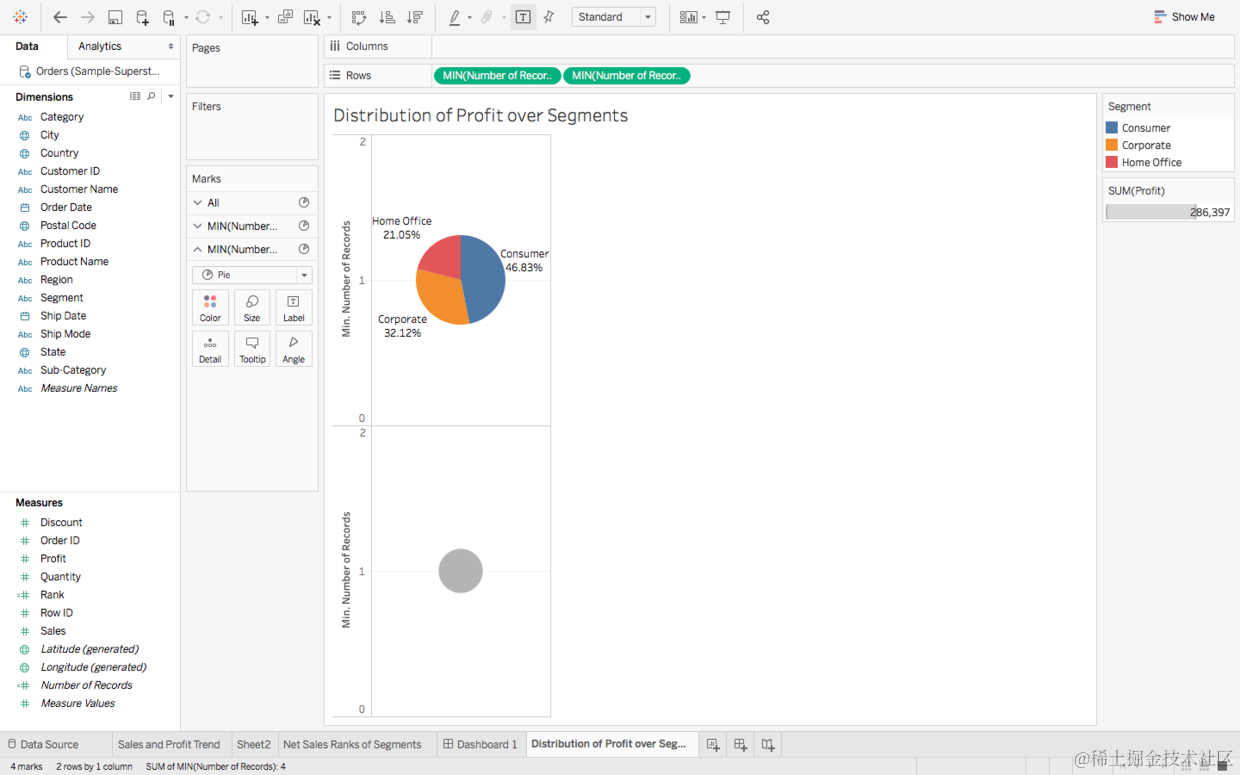Enter presentation mode icon

pos(723,17)
